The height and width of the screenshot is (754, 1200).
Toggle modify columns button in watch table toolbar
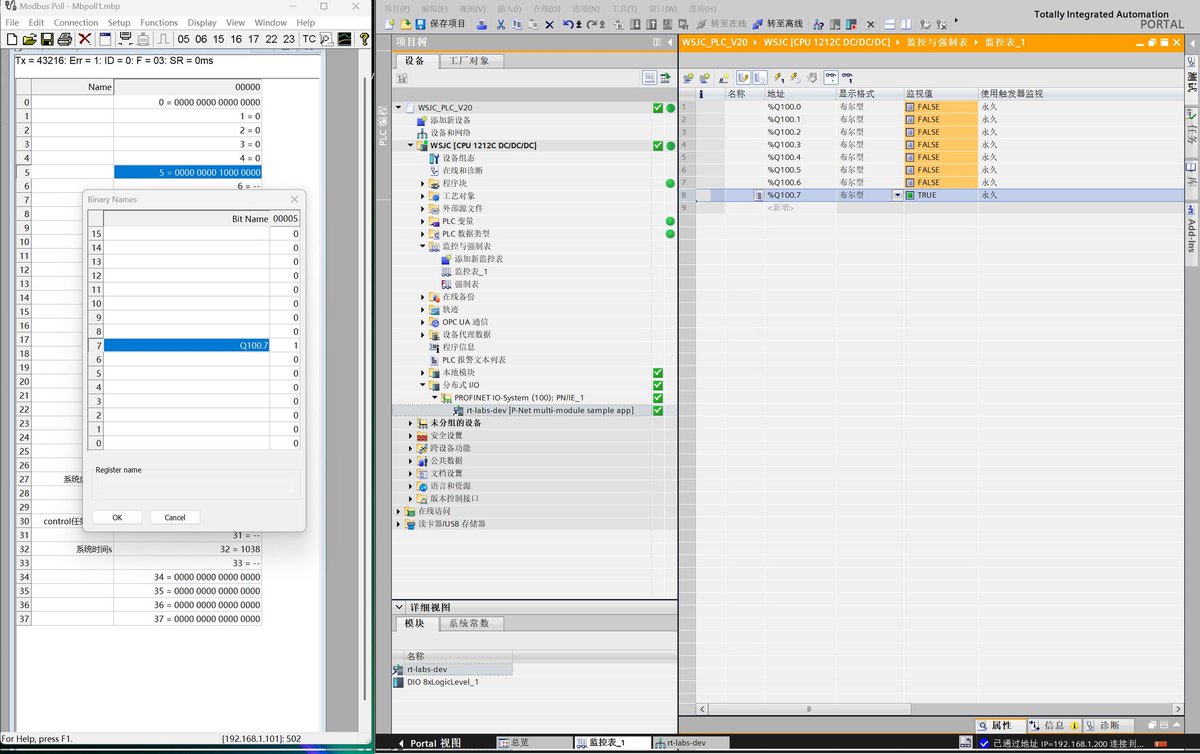743,77
